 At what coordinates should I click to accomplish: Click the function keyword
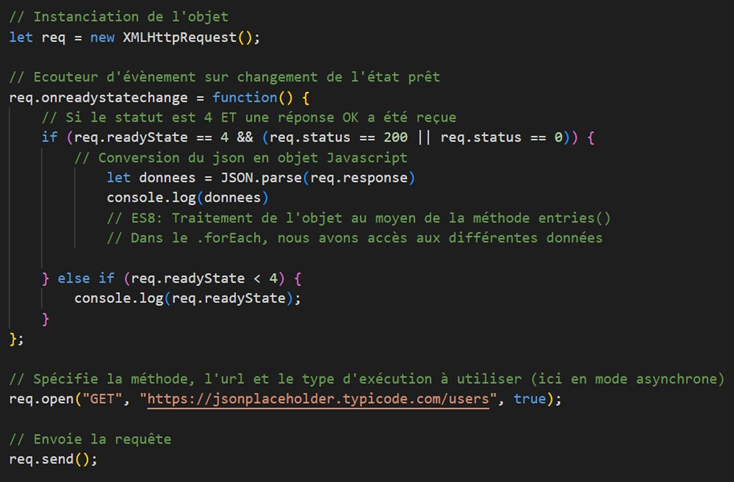pos(245,97)
